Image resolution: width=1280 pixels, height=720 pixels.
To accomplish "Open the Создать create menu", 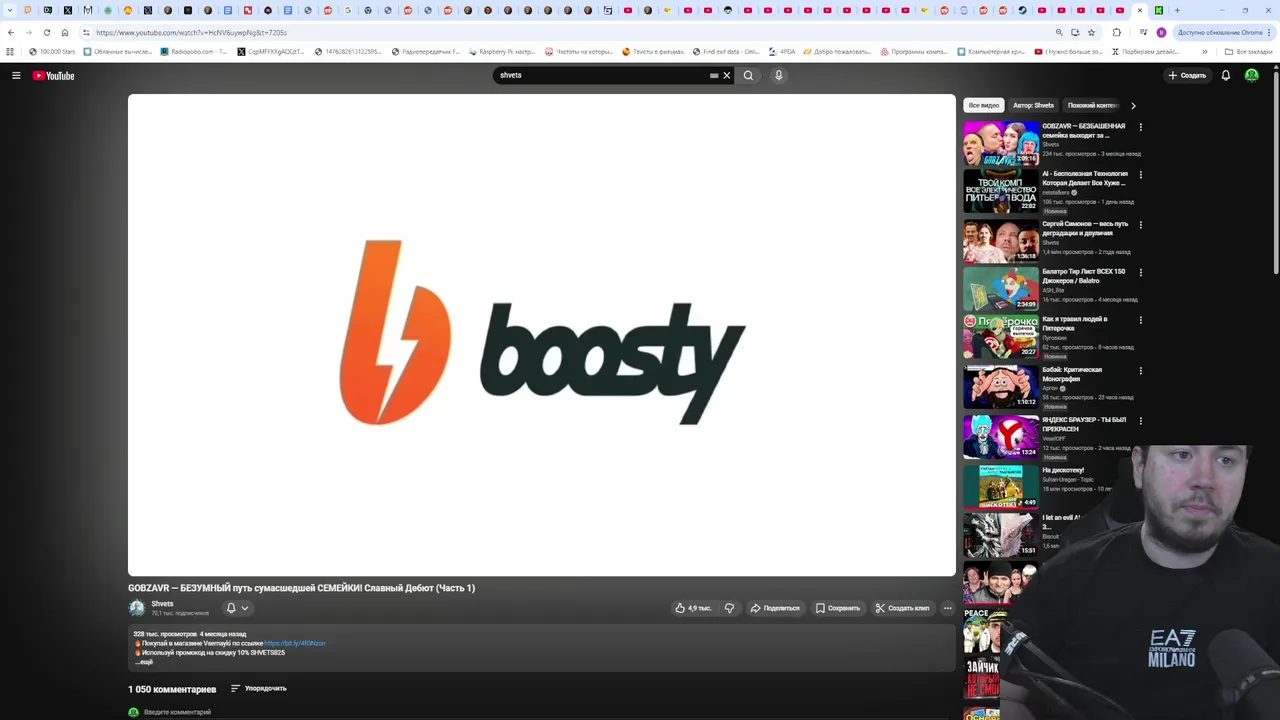I will [1187, 75].
